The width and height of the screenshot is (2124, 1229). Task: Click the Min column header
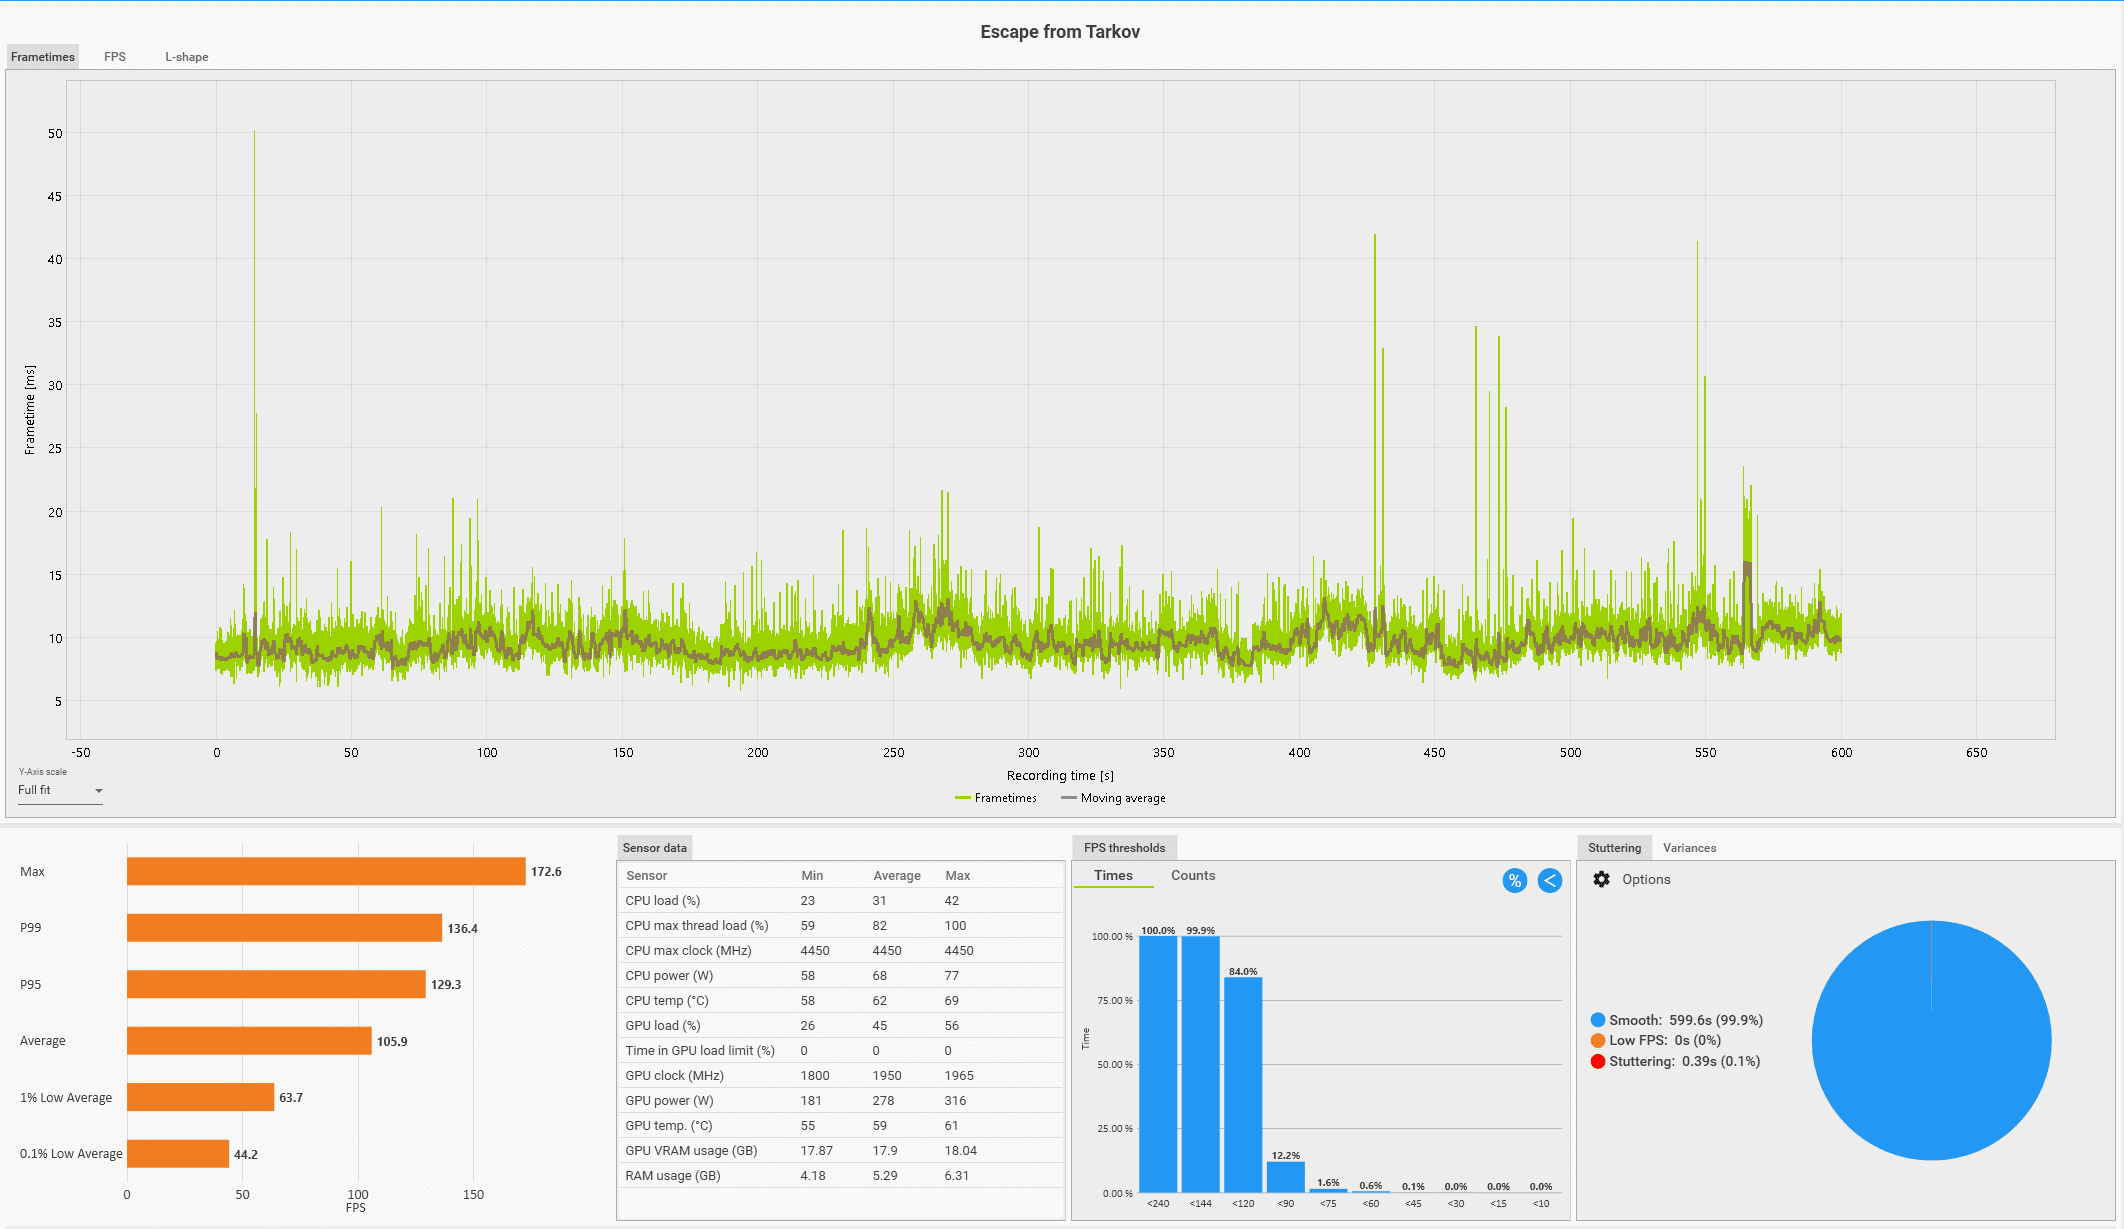click(812, 875)
